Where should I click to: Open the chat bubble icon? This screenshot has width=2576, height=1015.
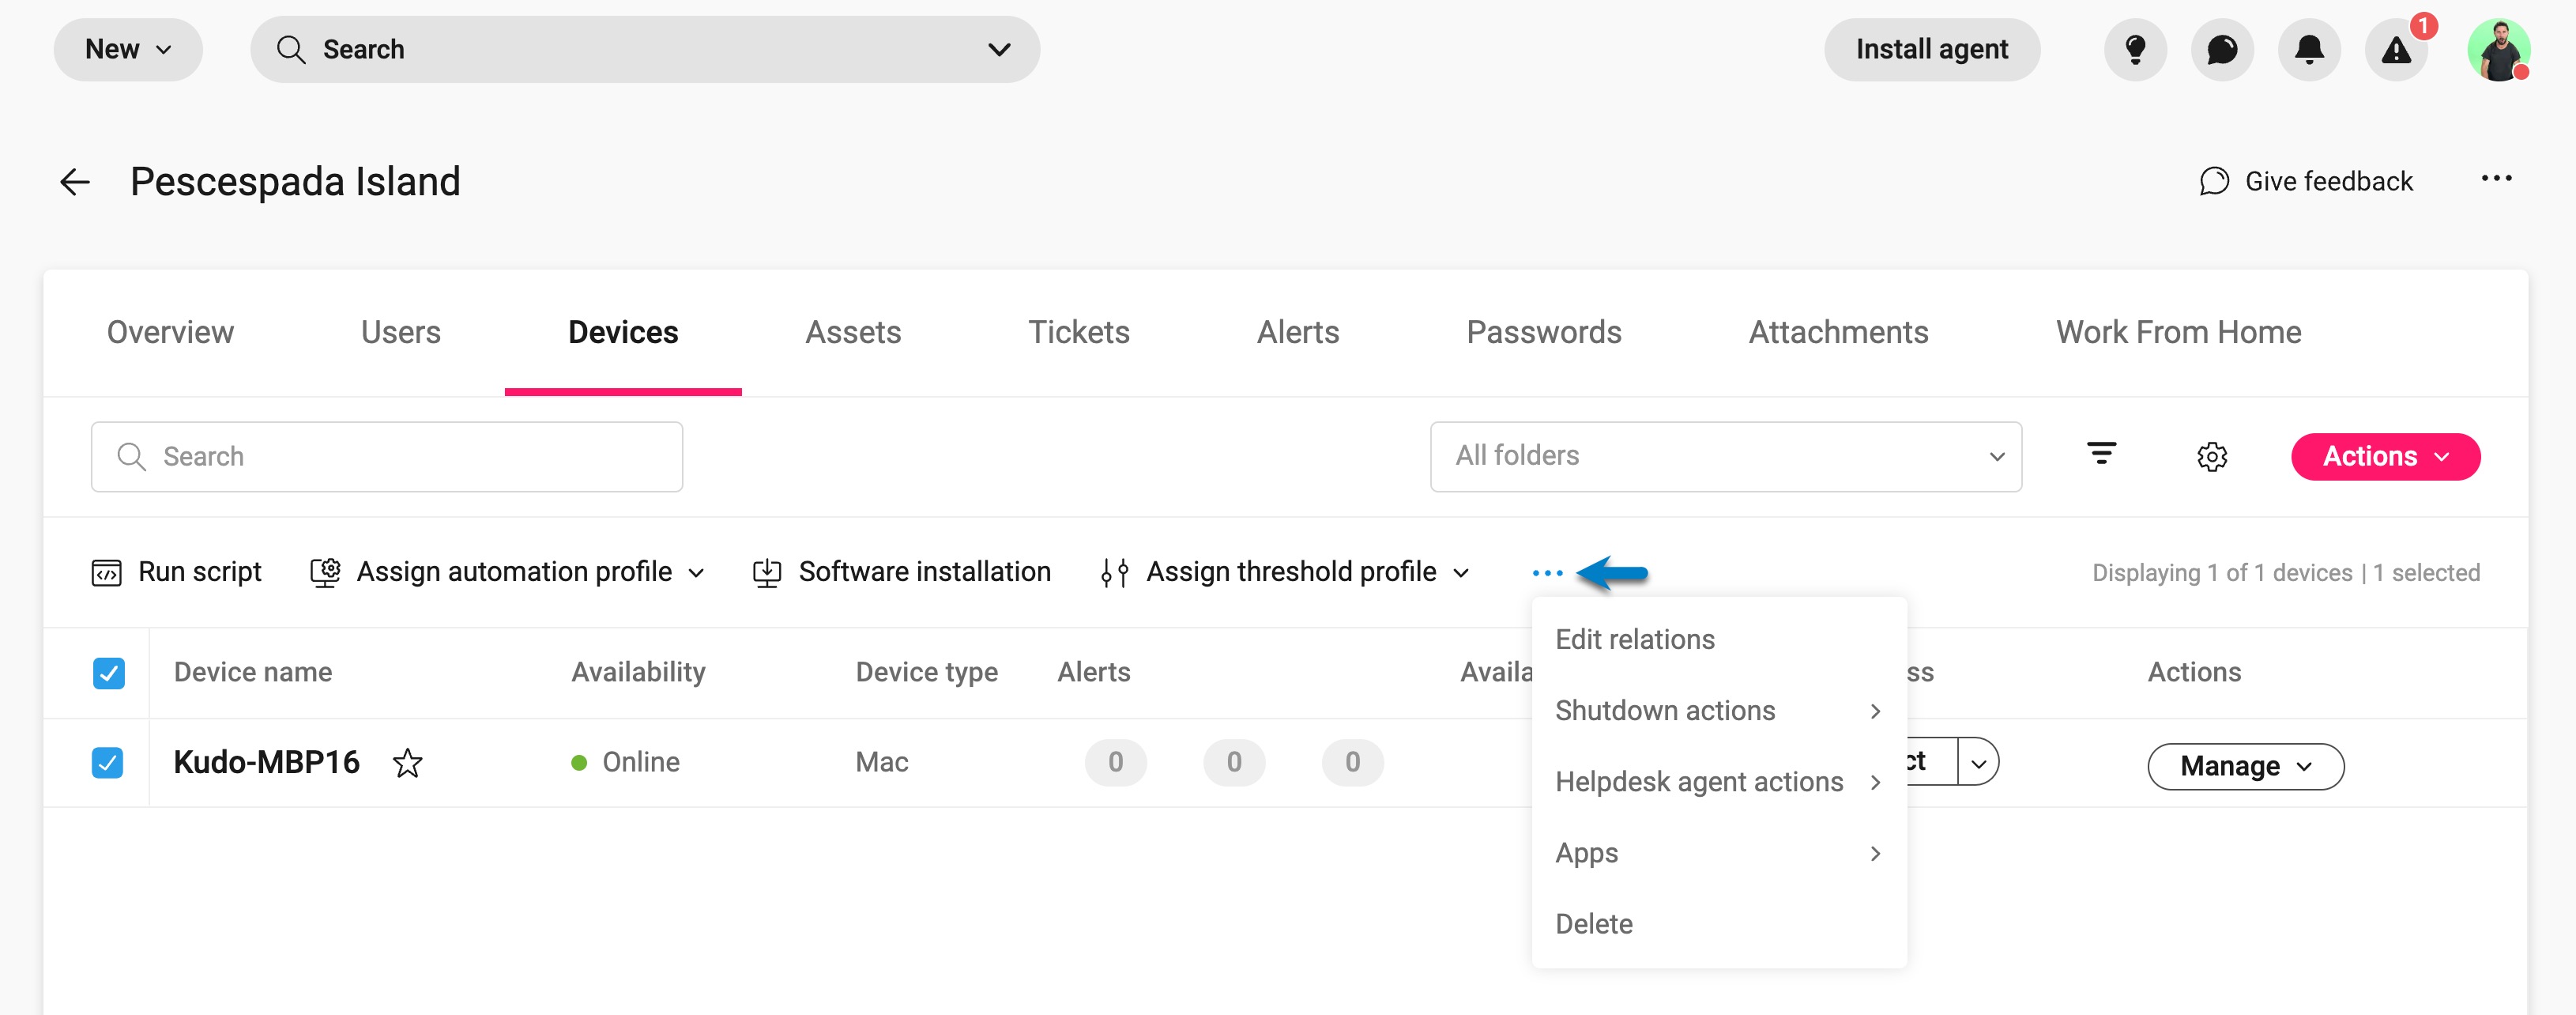2222,49
